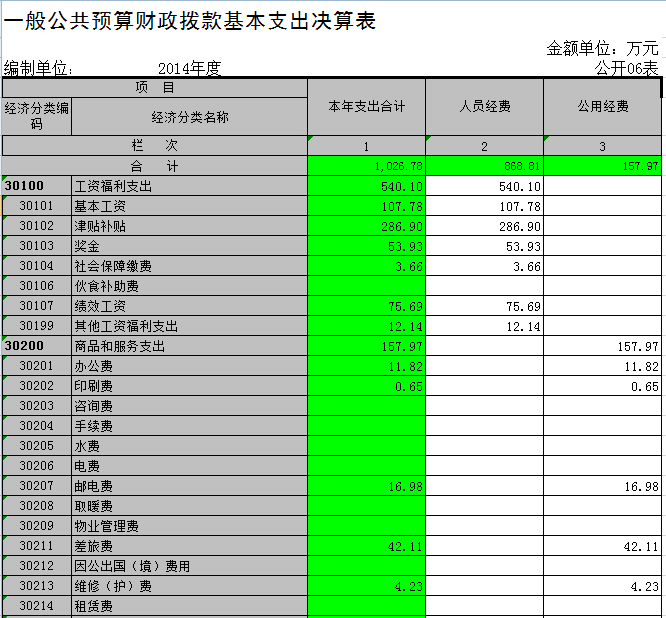Select the 租赁费 cell
Image resolution: width=666 pixels, height=618 pixels.
tap(189, 605)
